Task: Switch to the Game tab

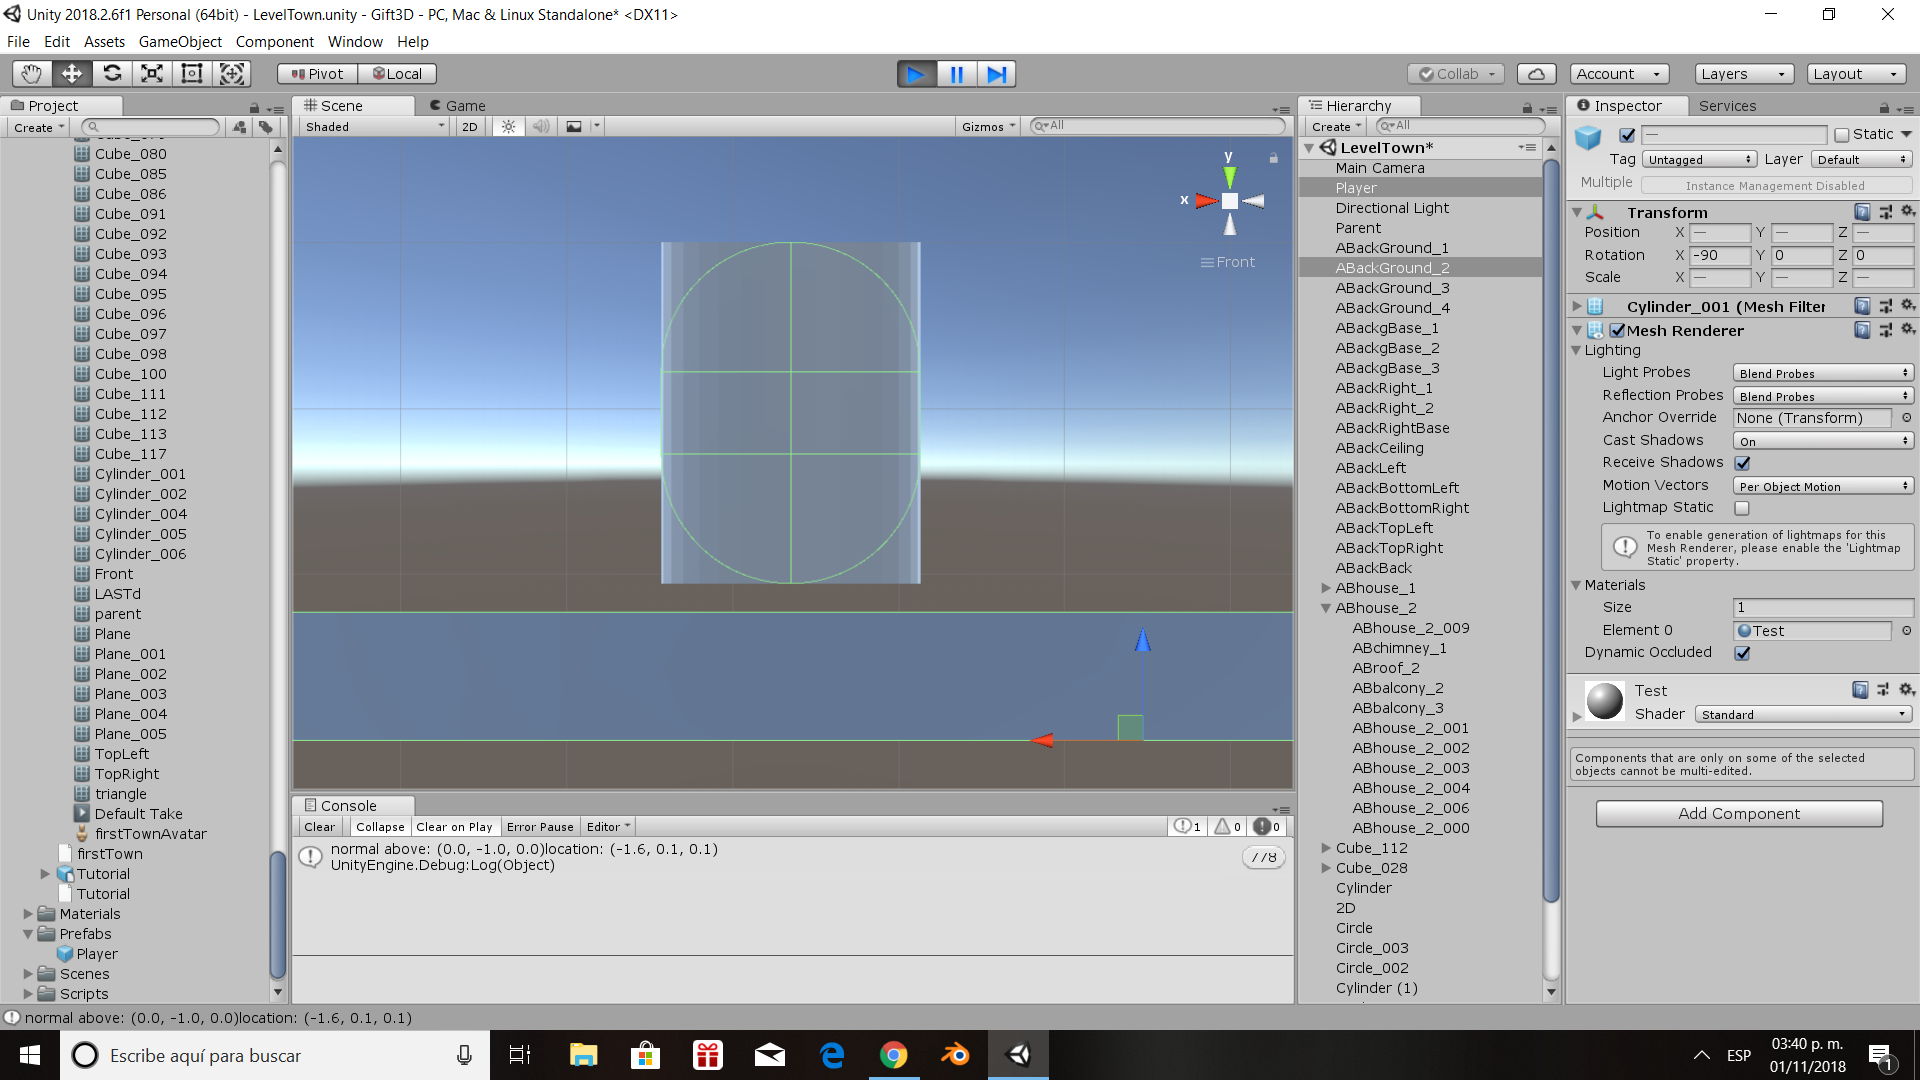Action: pyautogui.click(x=457, y=105)
